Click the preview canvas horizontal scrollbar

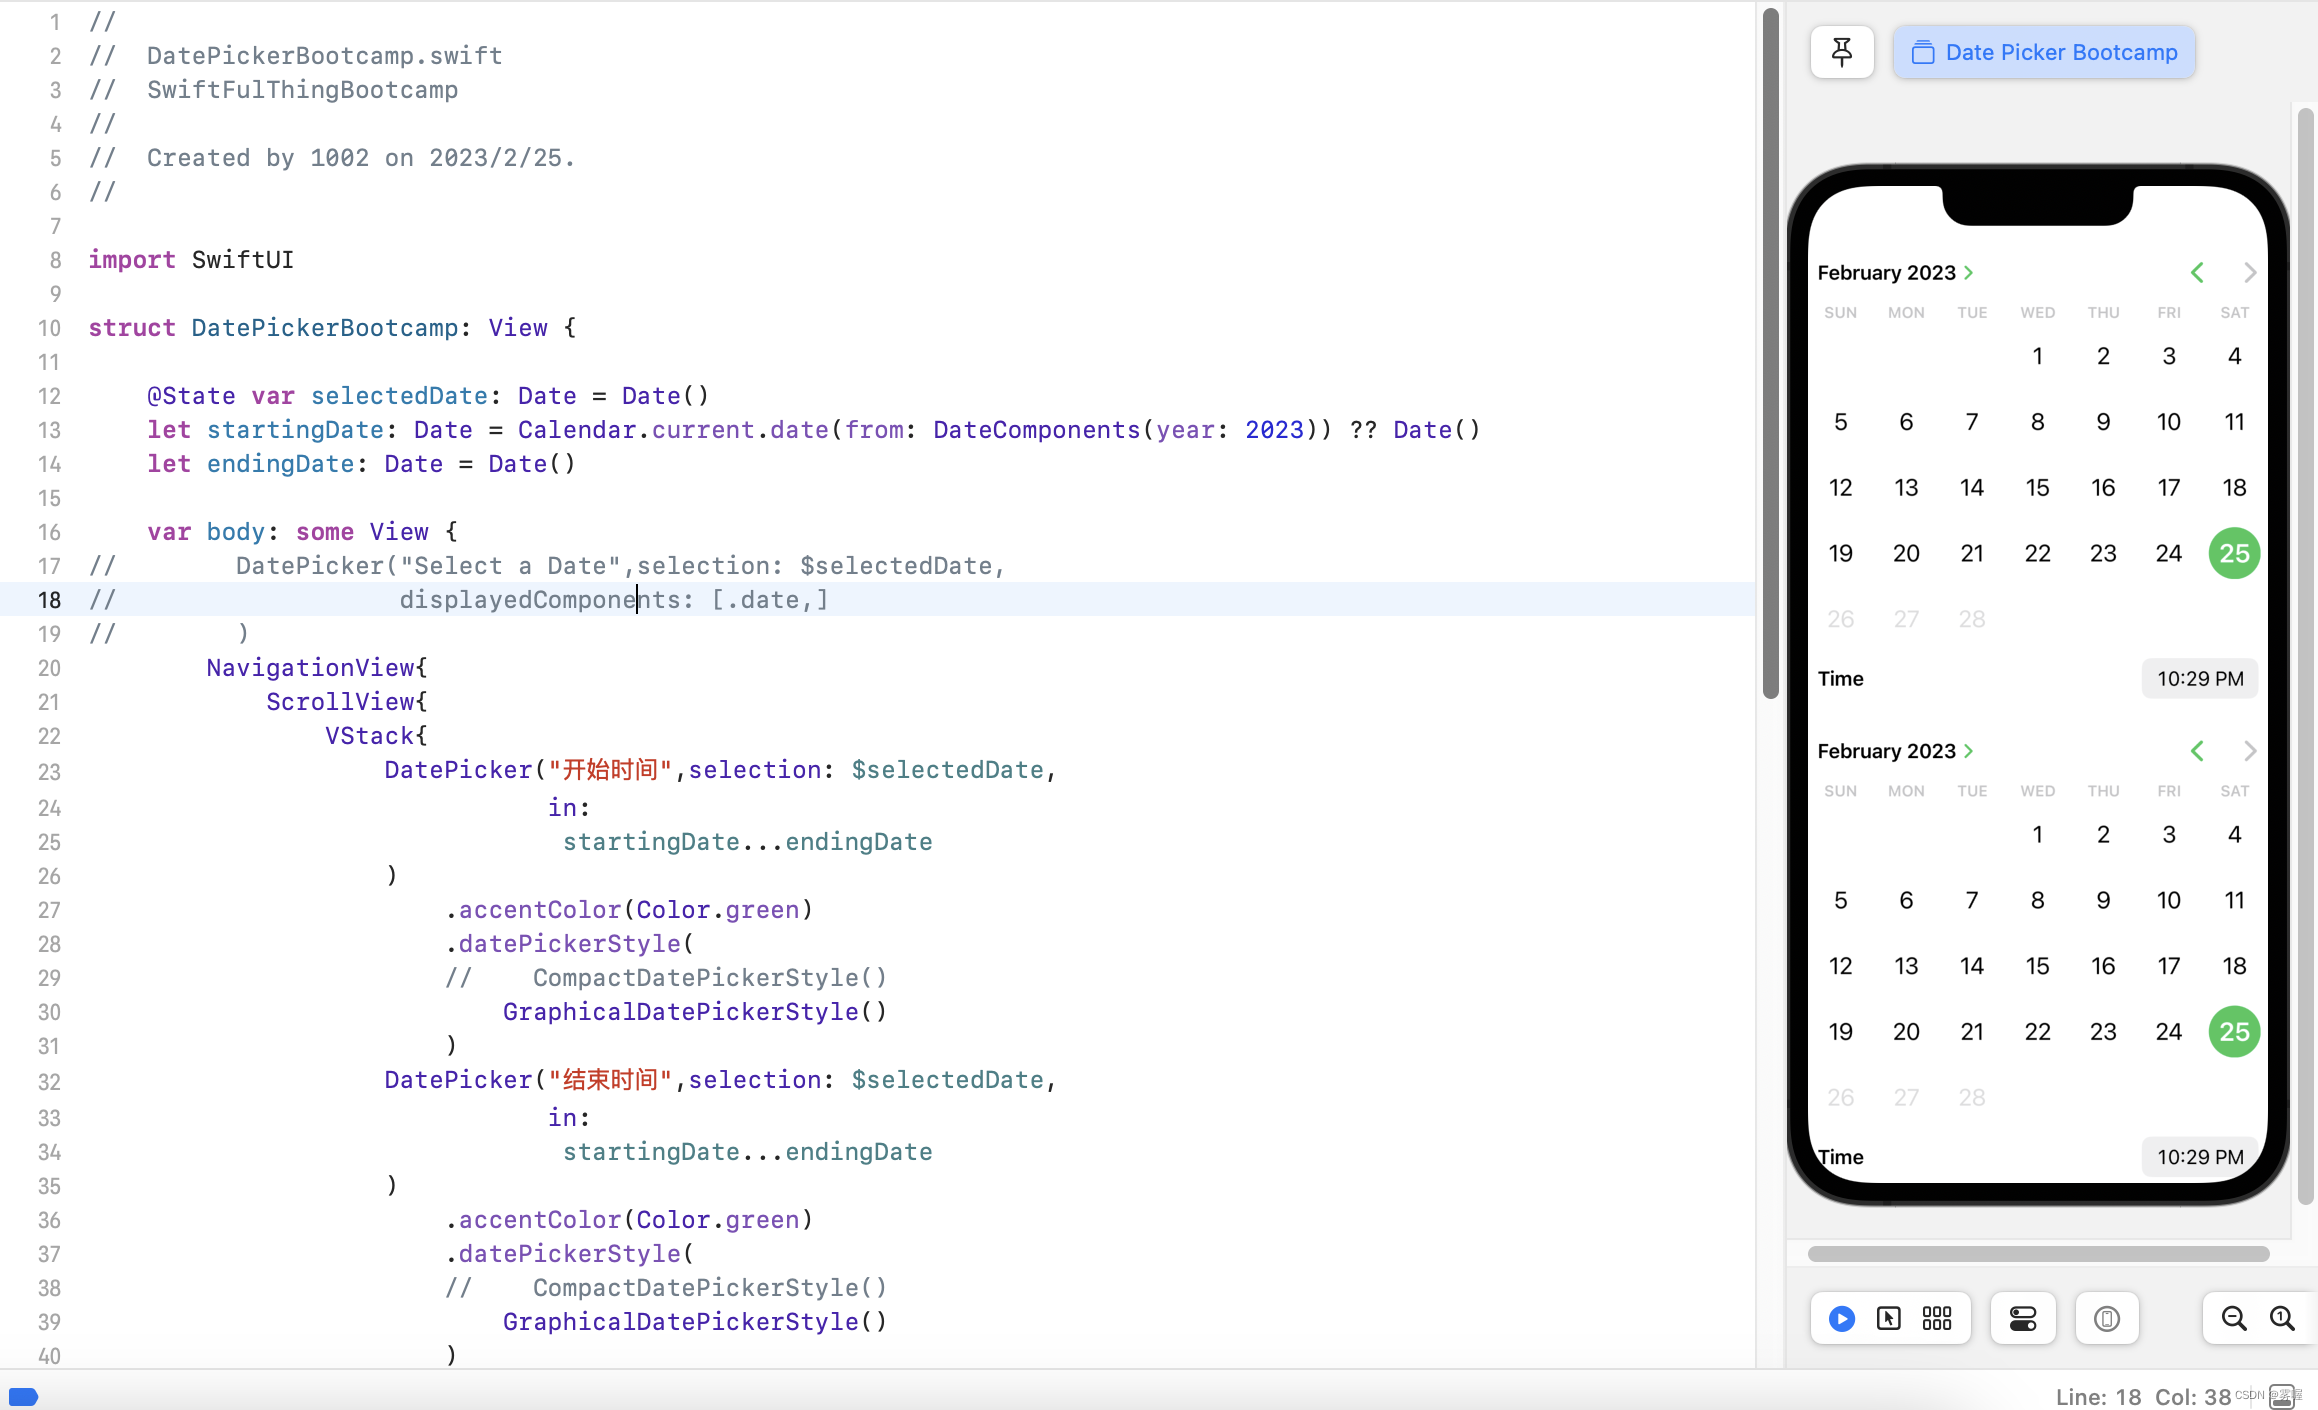click(x=2038, y=1254)
